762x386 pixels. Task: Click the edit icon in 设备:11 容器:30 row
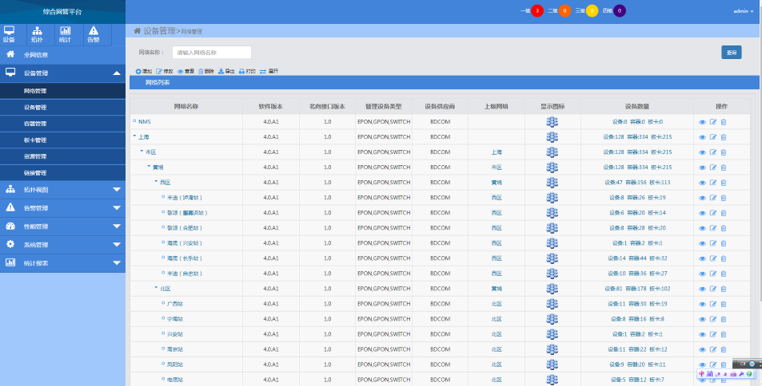(713, 304)
